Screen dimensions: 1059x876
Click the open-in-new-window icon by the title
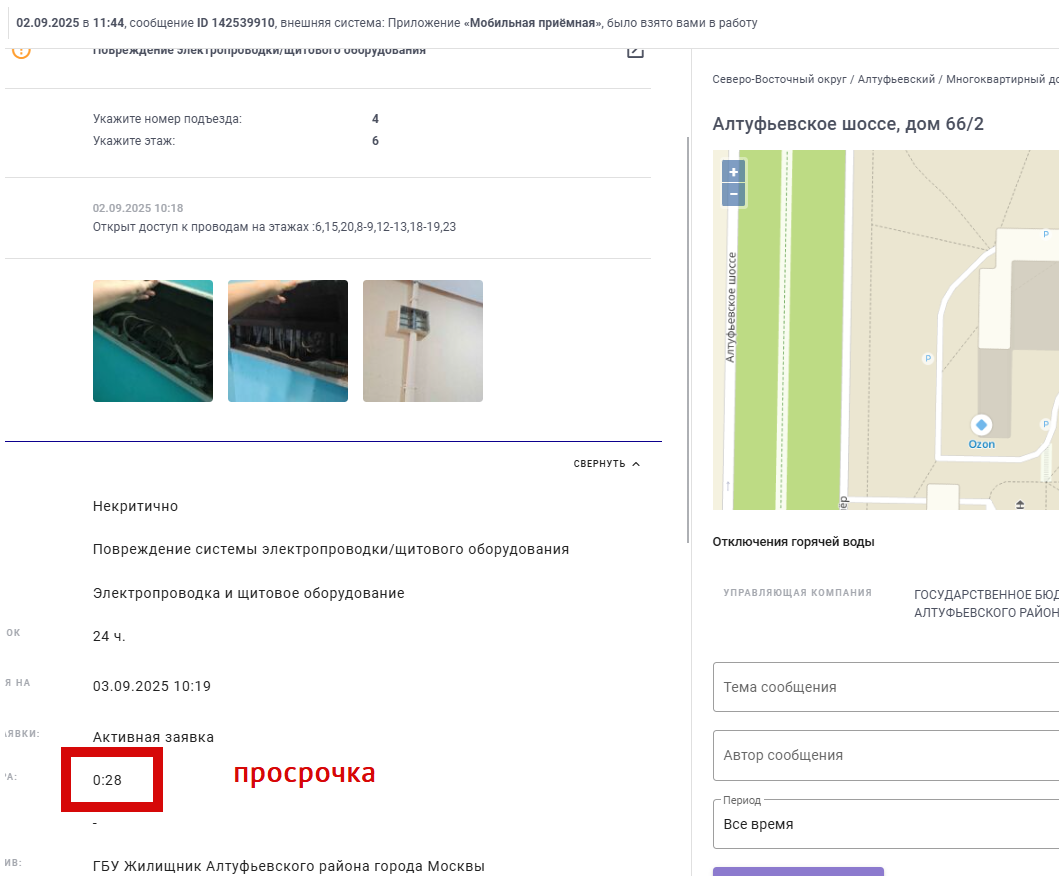click(x=635, y=52)
